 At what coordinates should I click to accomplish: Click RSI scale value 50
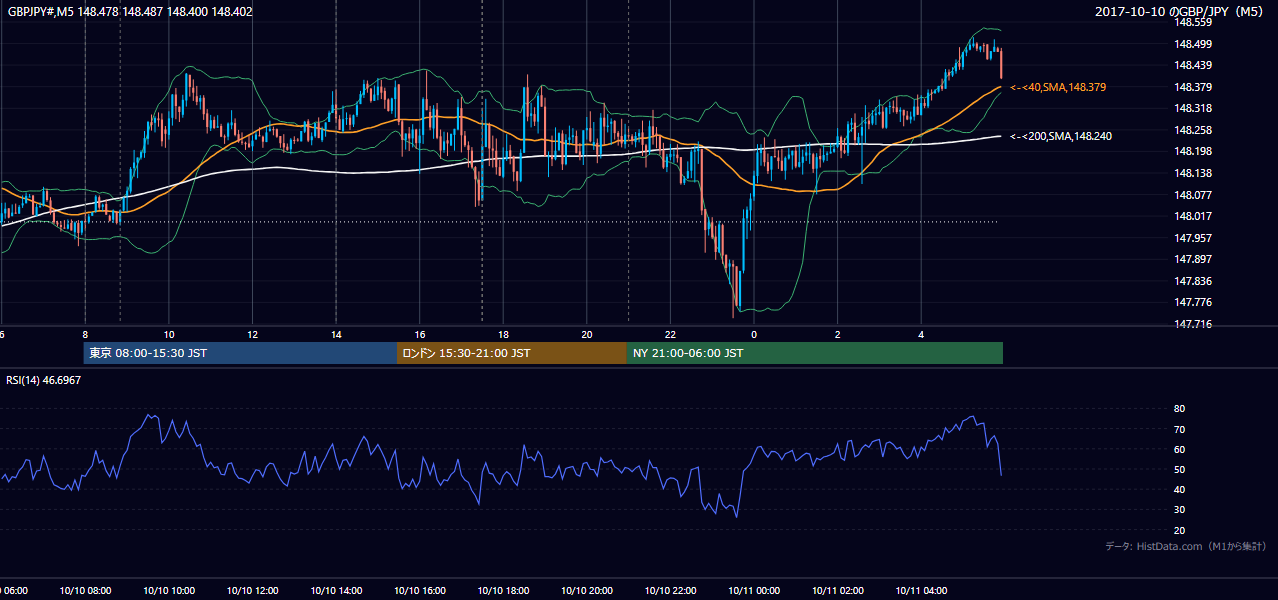pos(1180,469)
